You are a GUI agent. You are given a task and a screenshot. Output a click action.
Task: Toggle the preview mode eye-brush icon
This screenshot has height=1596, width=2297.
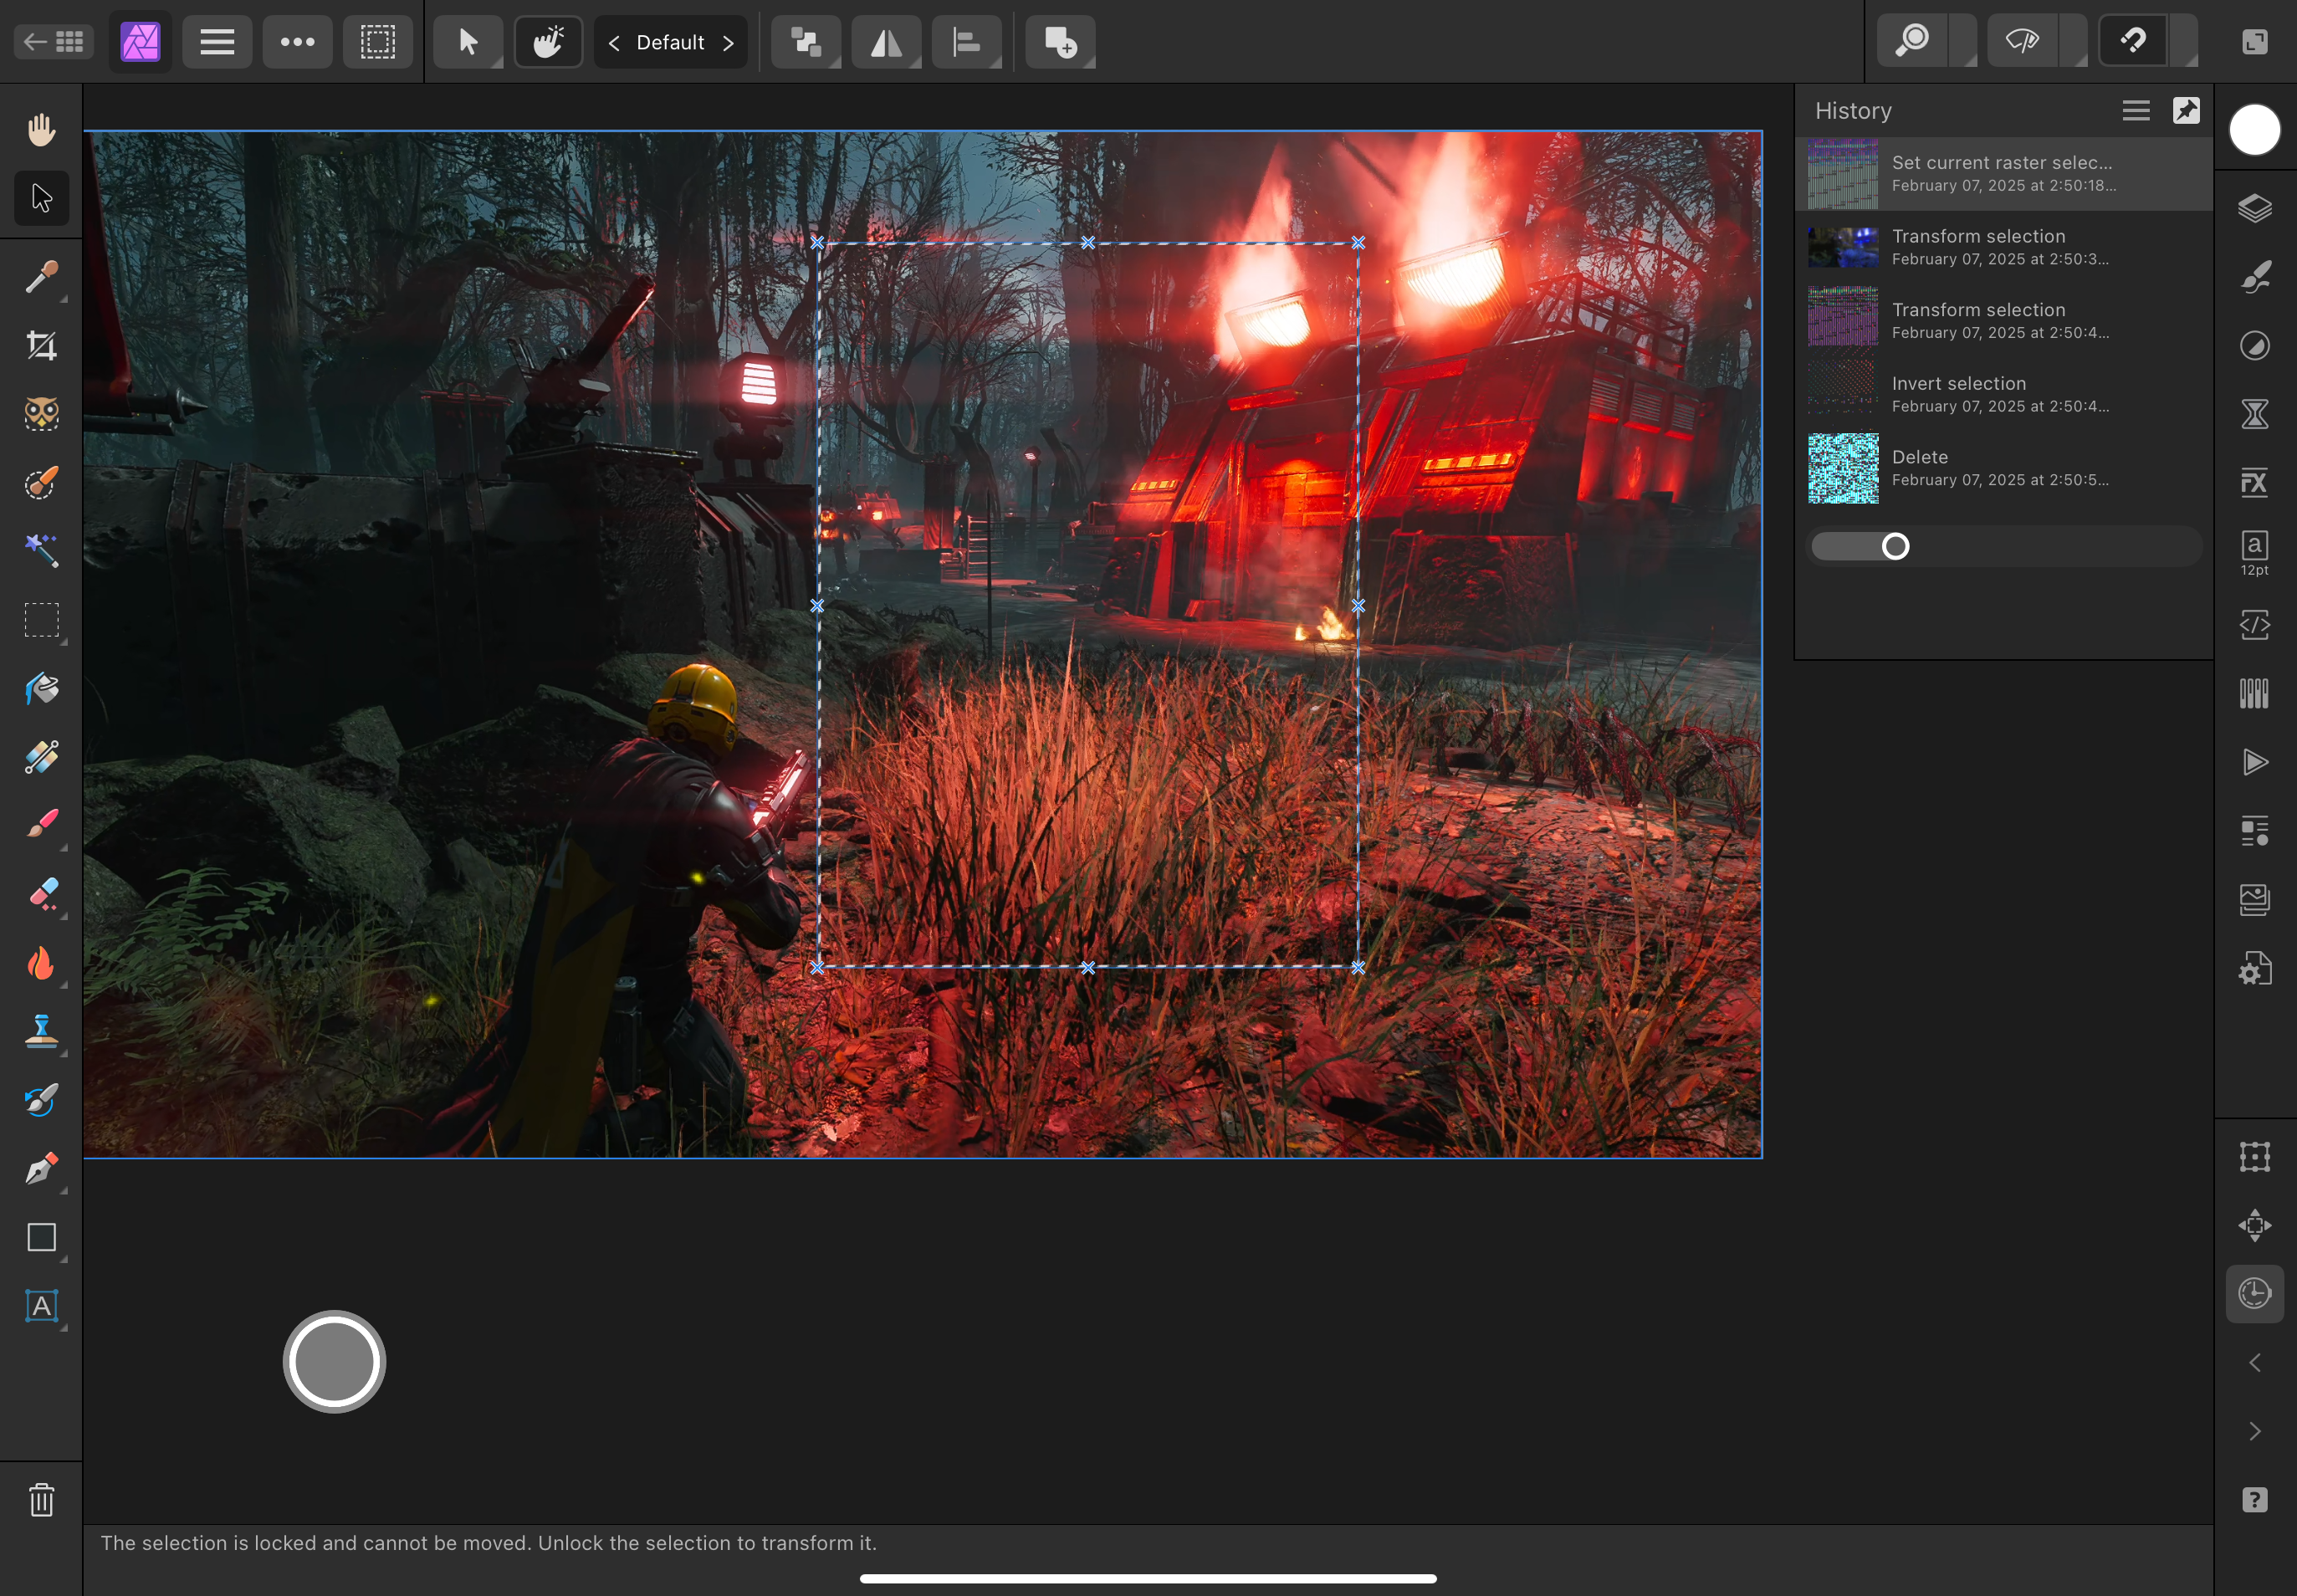click(2022, 41)
